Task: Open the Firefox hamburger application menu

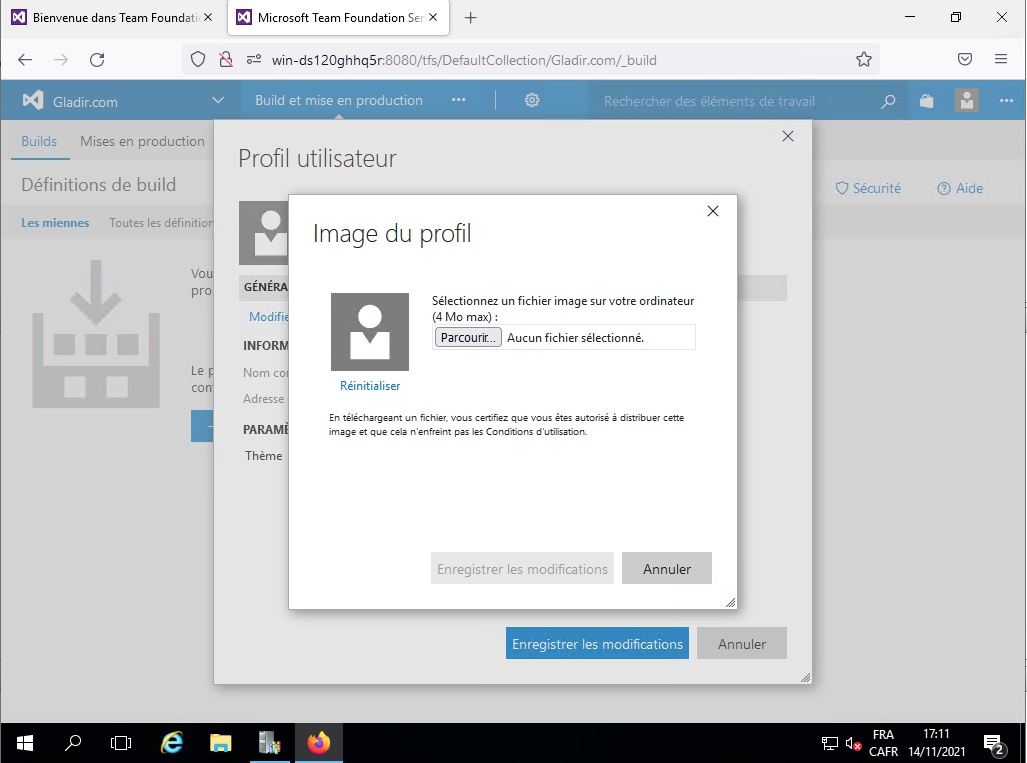Action: [1001, 59]
